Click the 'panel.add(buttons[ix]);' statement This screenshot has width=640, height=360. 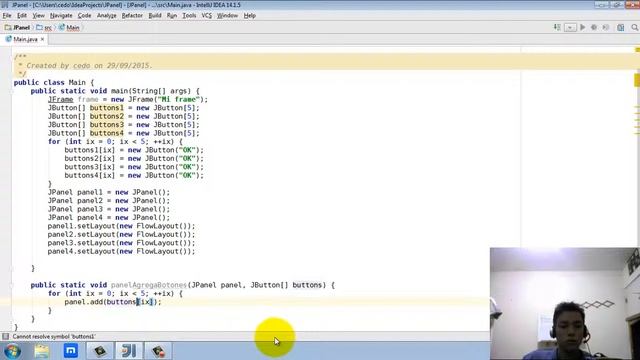tap(113, 302)
